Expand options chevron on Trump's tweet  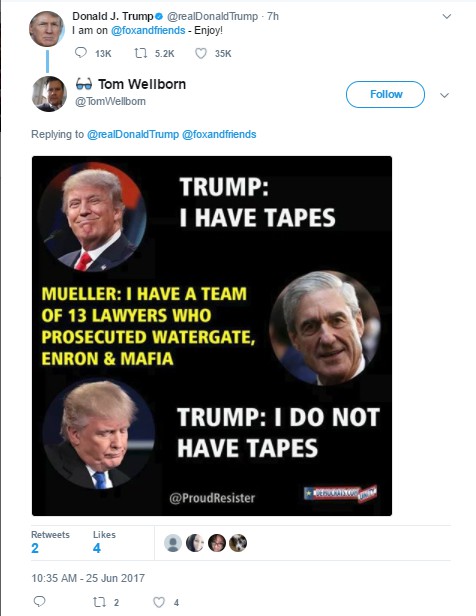point(447,16)
